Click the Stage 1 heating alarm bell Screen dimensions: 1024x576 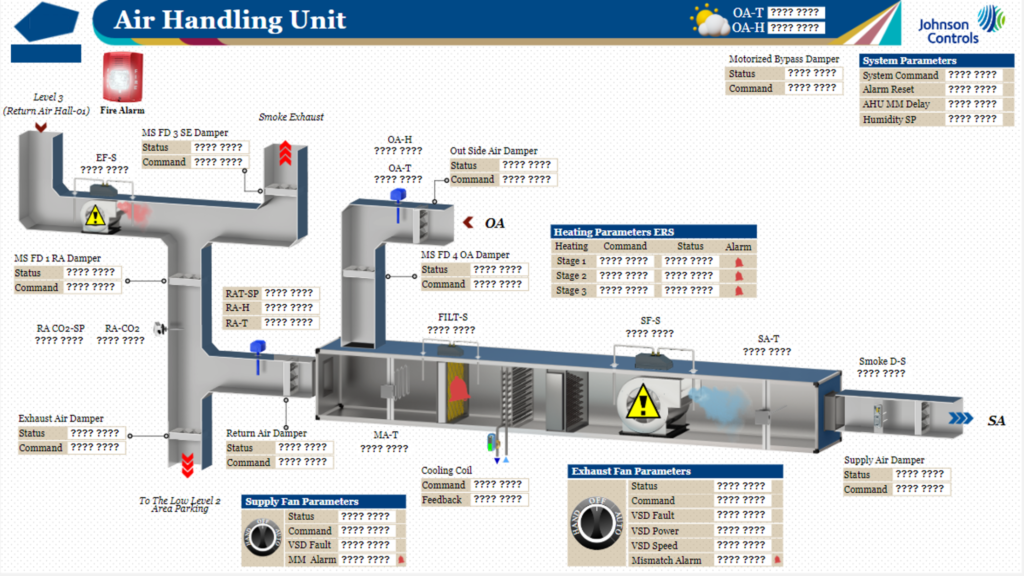[x=739, y=261]
